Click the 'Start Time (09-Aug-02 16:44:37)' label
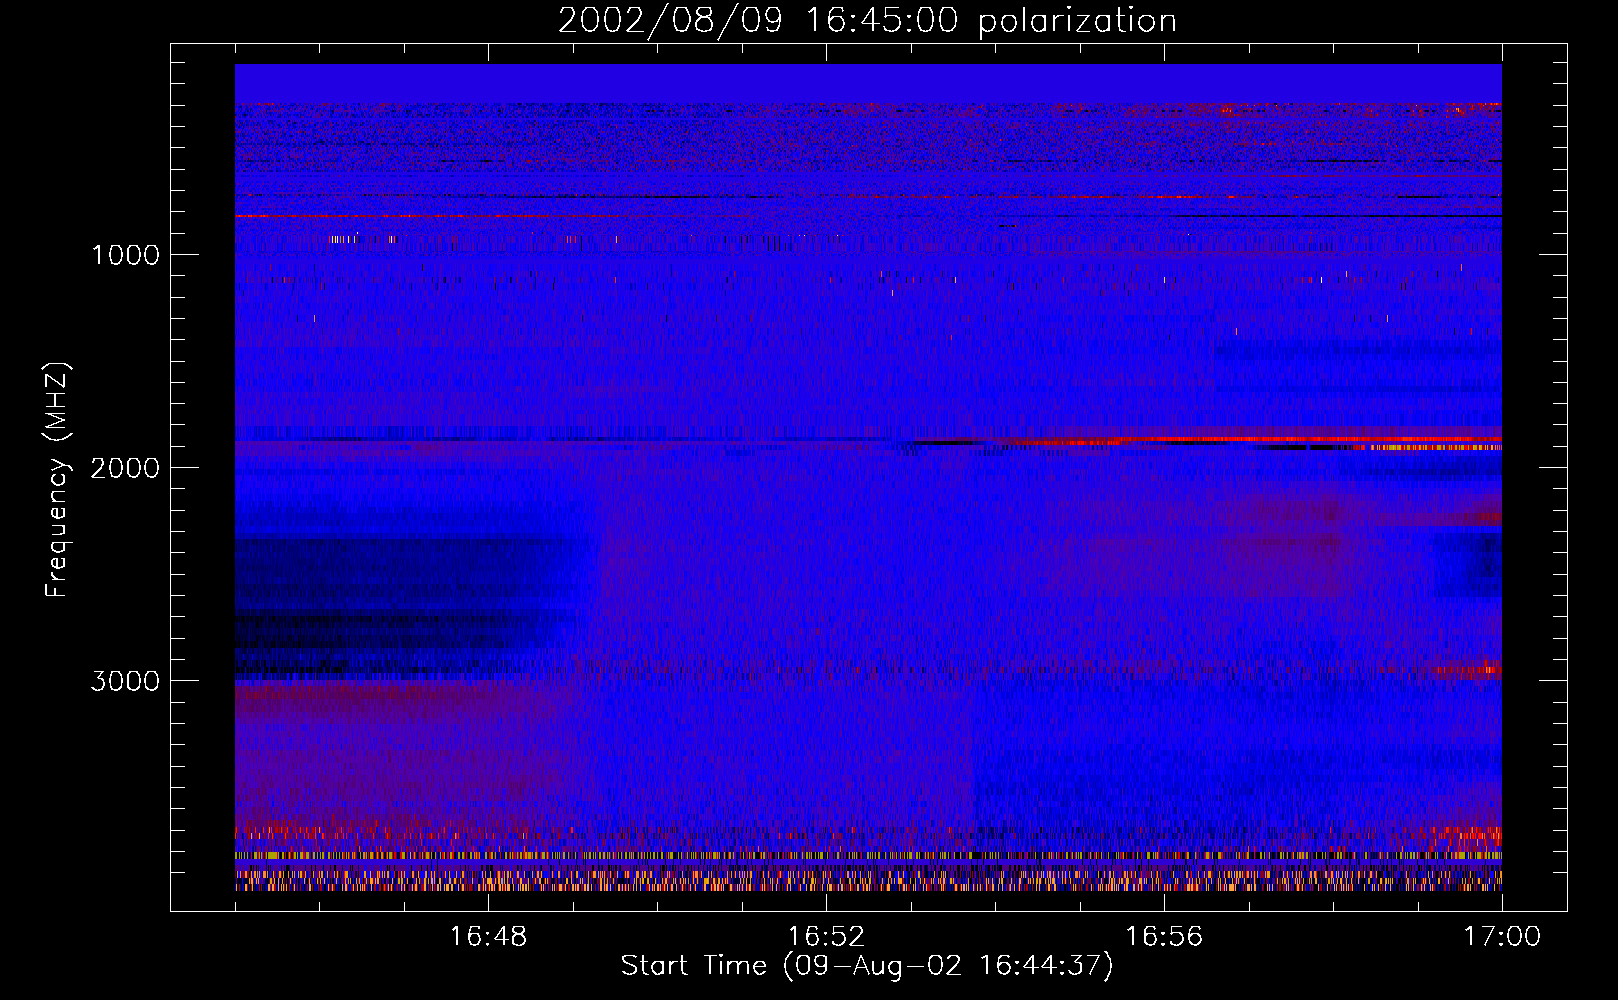This screenshot has width=1618, height=1000. 867,966
